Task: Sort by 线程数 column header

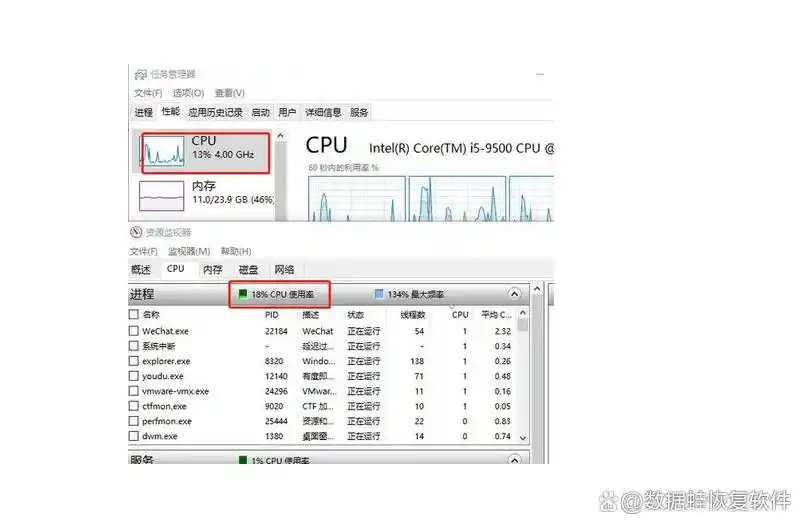Action: click(x=413, y=314)
